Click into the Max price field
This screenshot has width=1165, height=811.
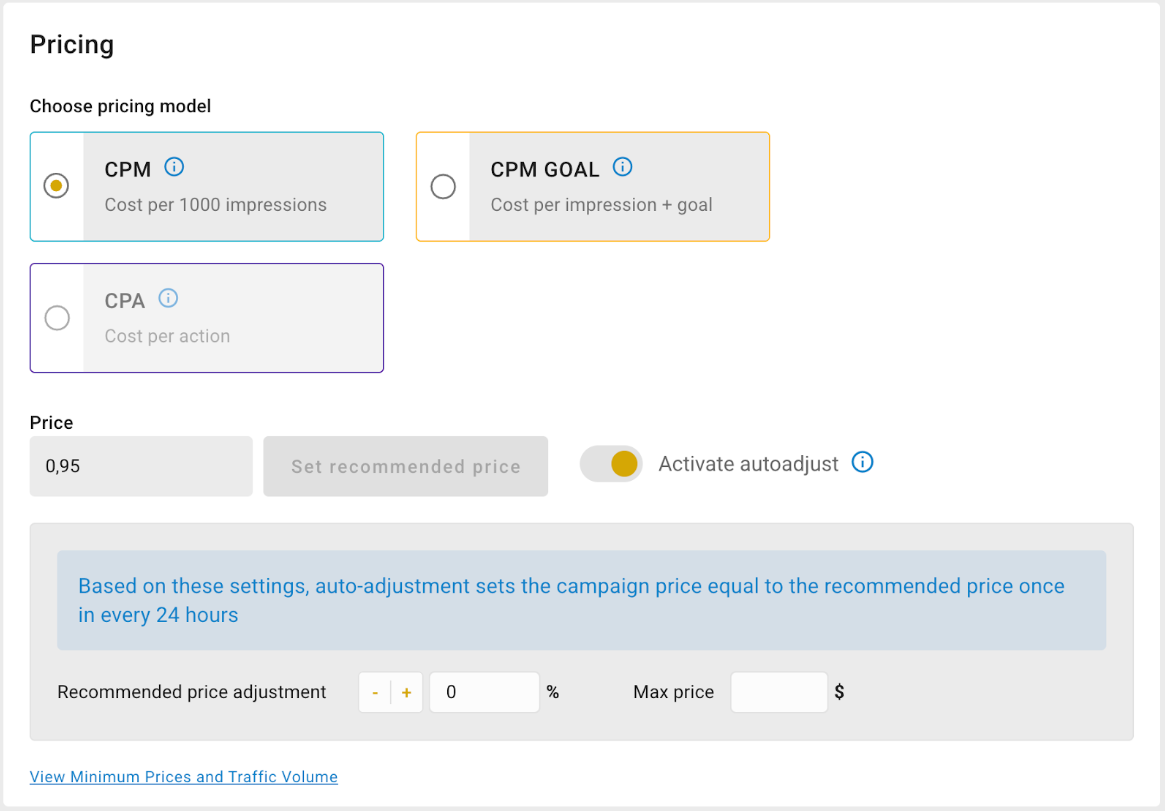click(x=778, y=692)
